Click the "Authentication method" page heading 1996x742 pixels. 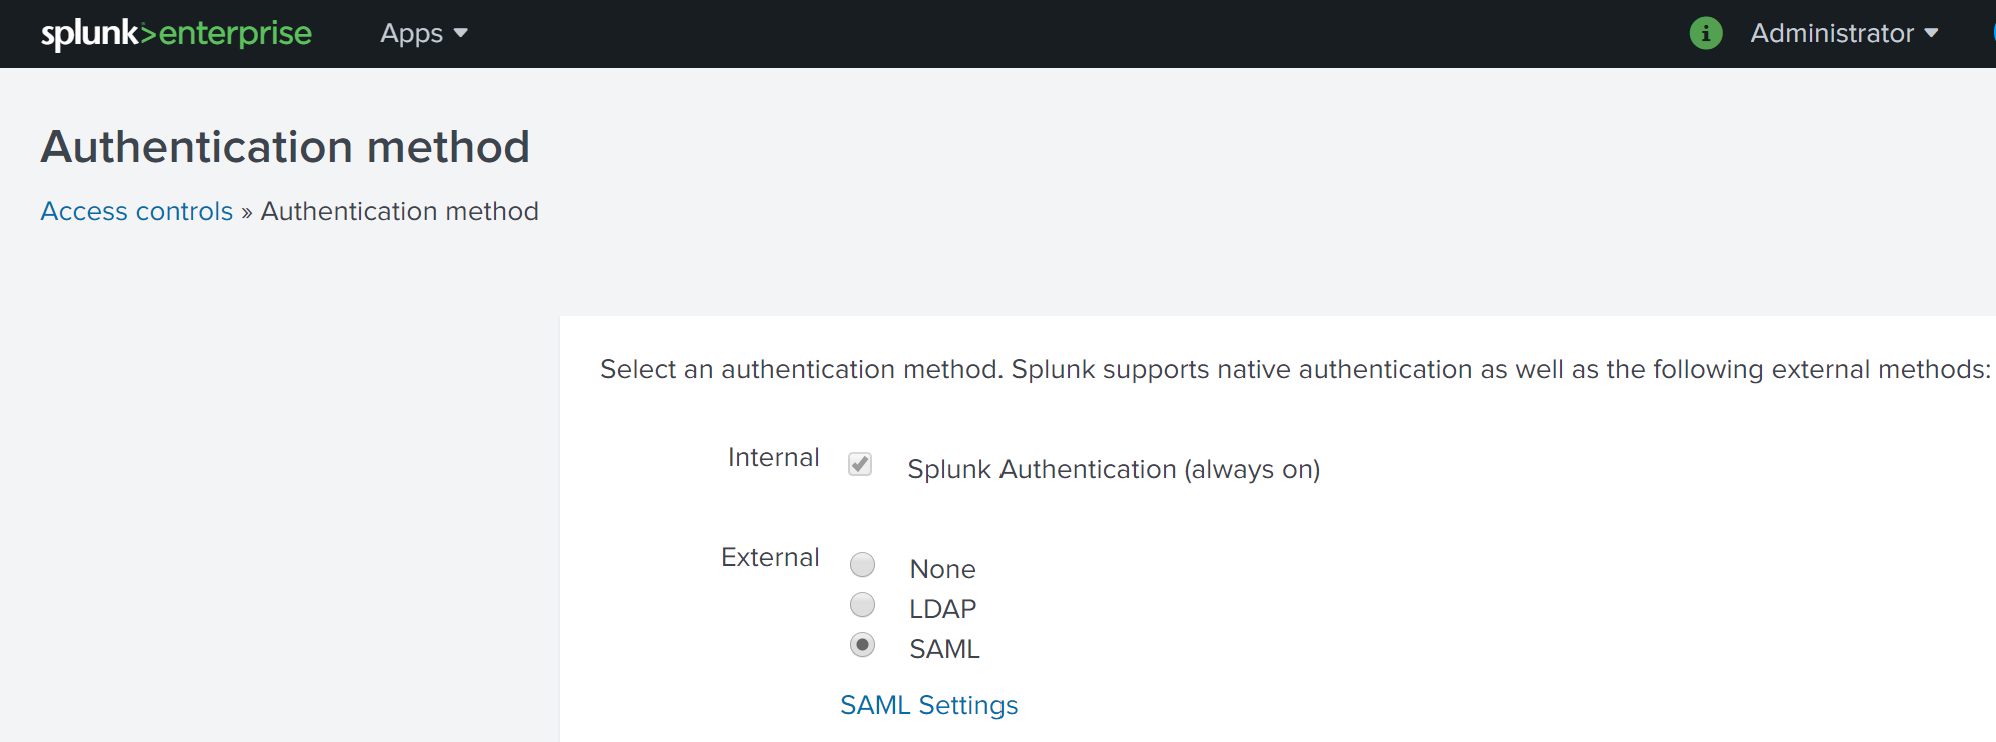tap(285, 147)
